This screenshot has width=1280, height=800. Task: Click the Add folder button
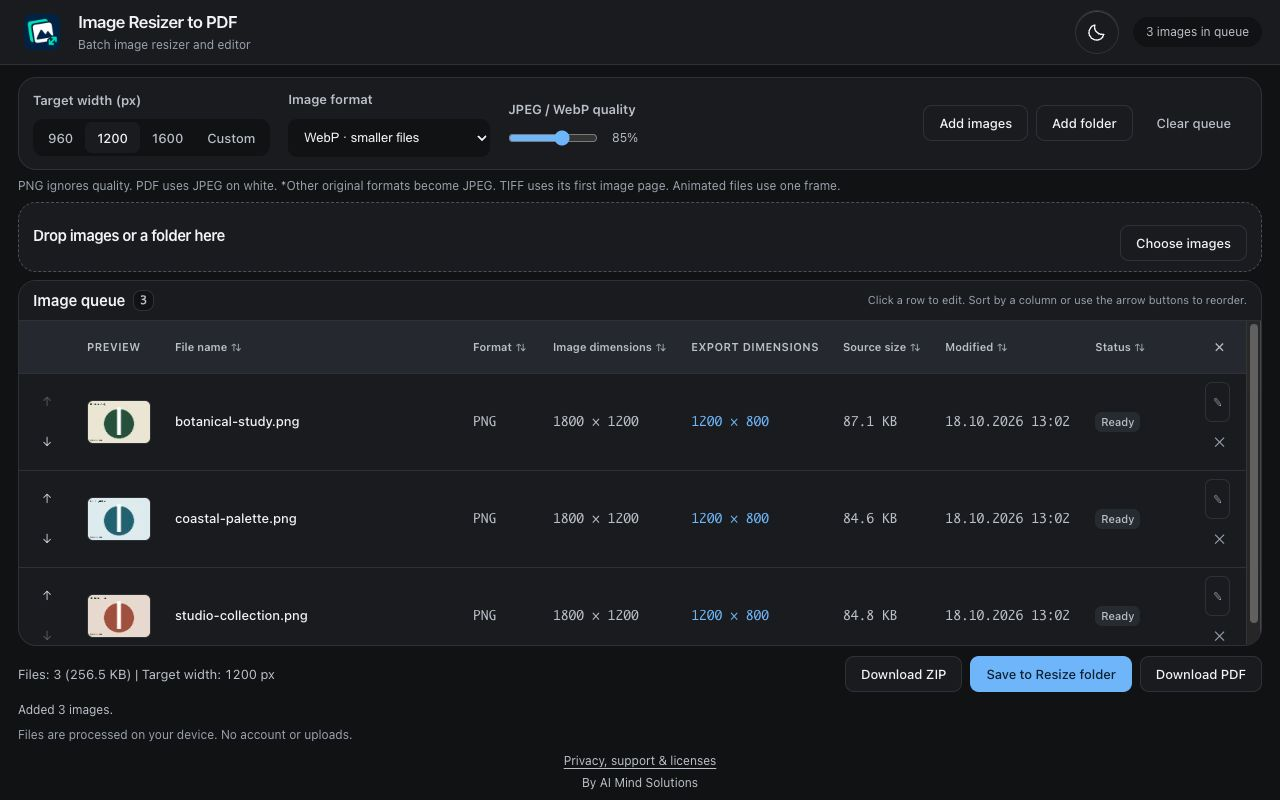(1084, 123)
